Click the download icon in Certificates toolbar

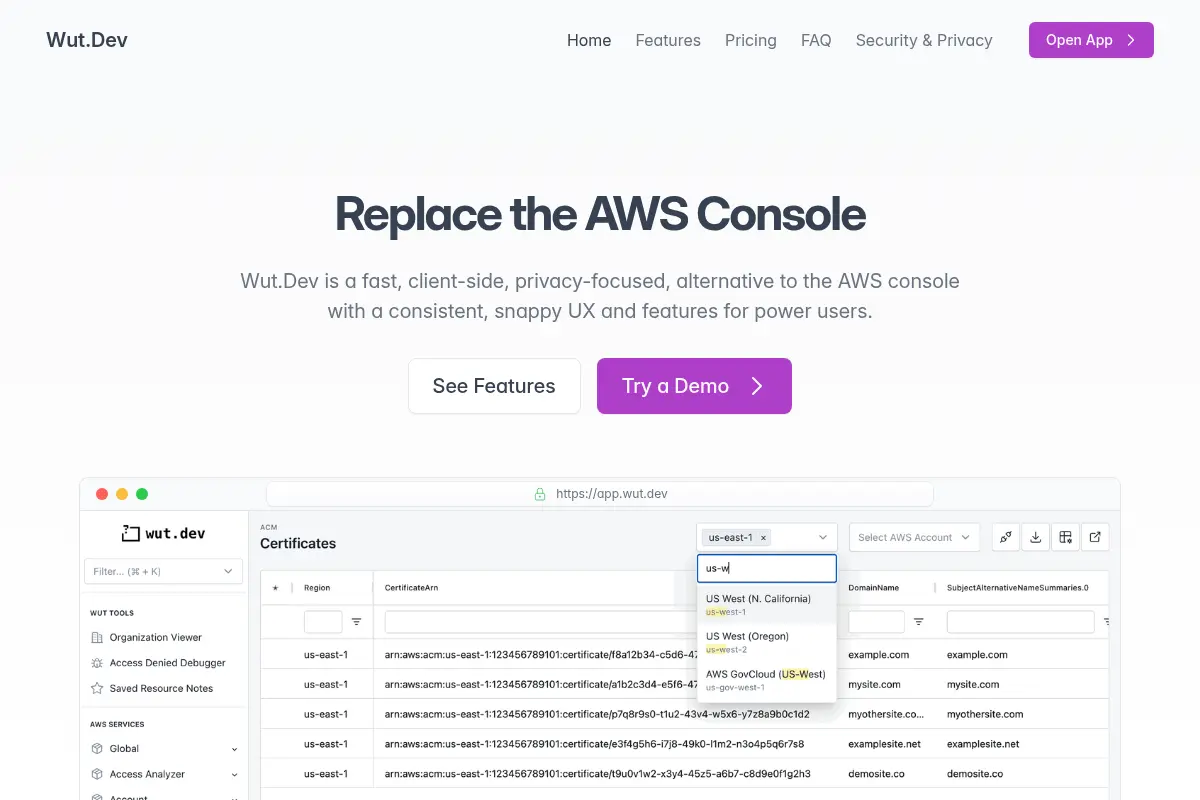[x=1036, y=537]
